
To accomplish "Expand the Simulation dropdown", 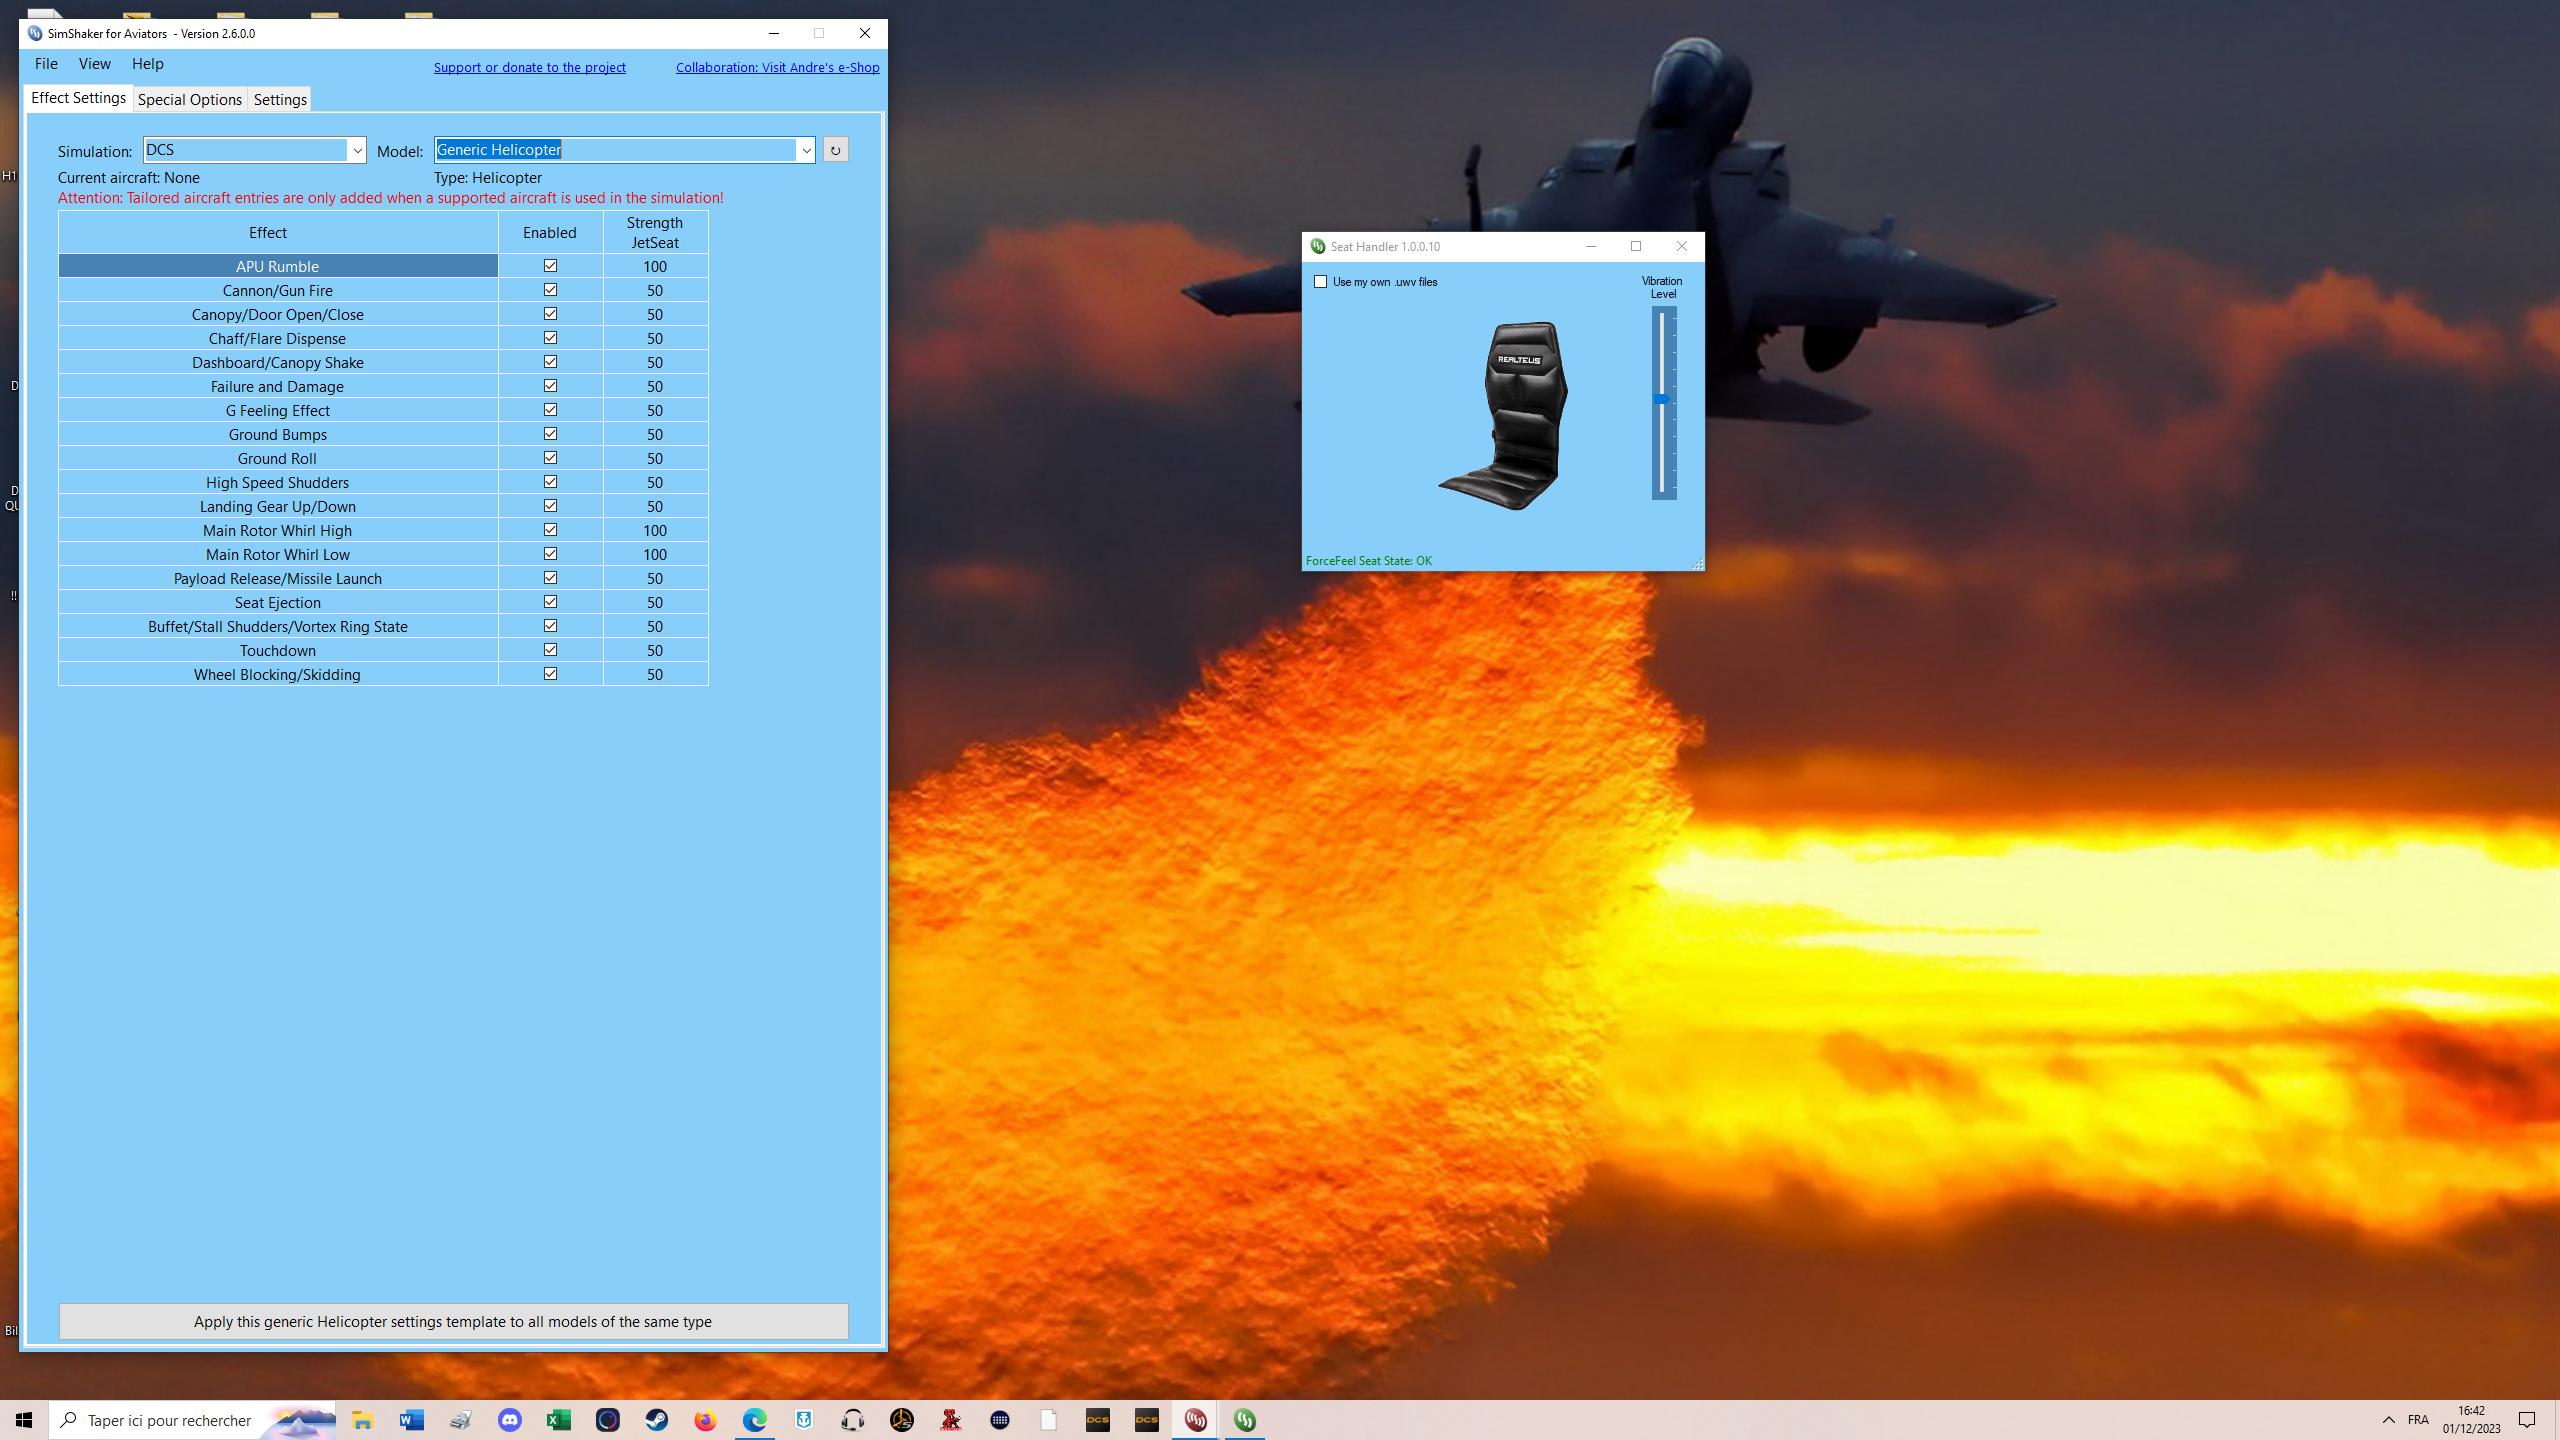I will (356, 150).
